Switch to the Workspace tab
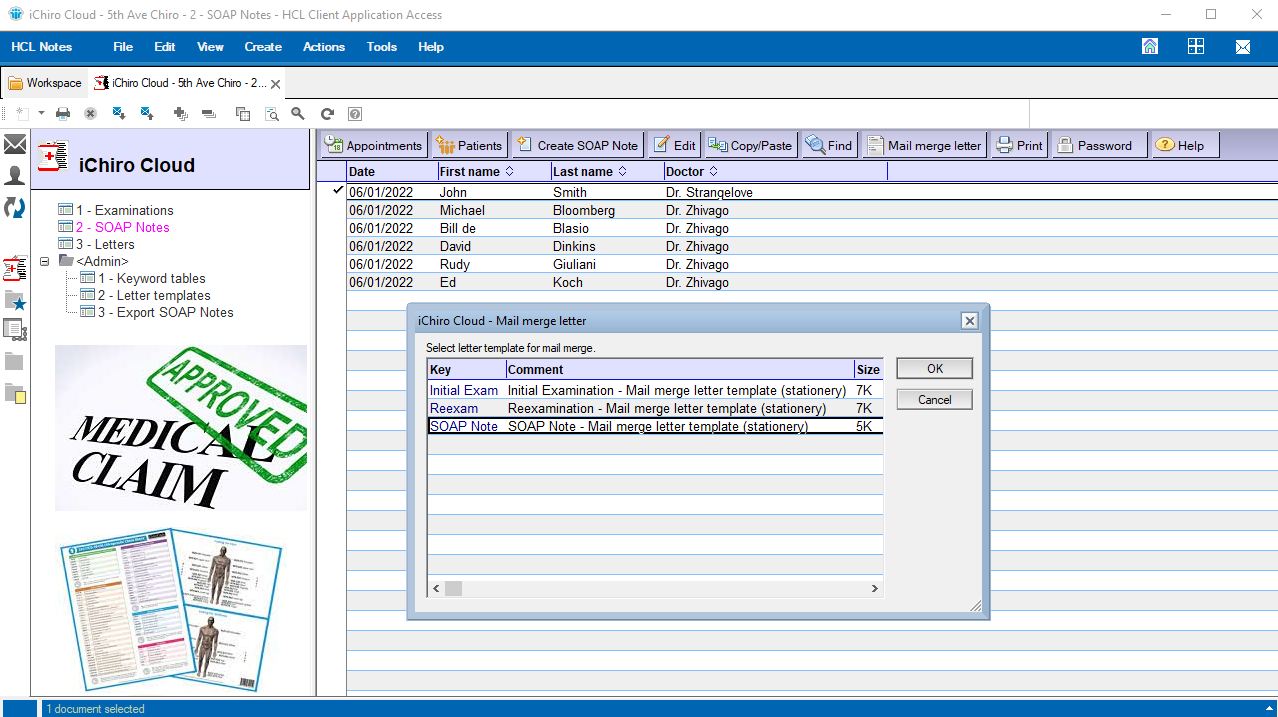 (45, 83)
